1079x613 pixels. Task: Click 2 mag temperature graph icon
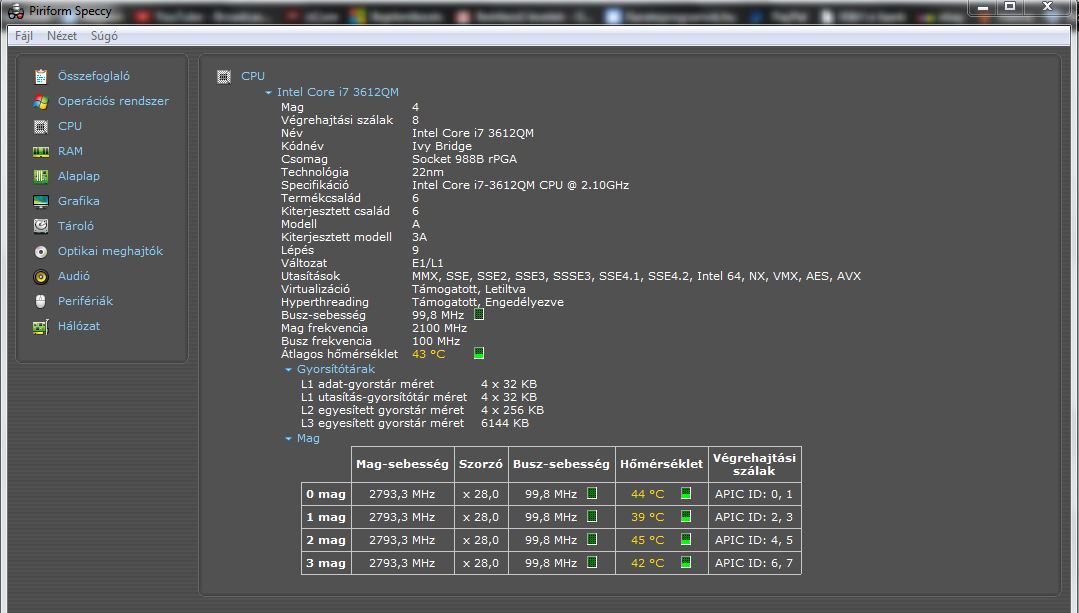685,539
